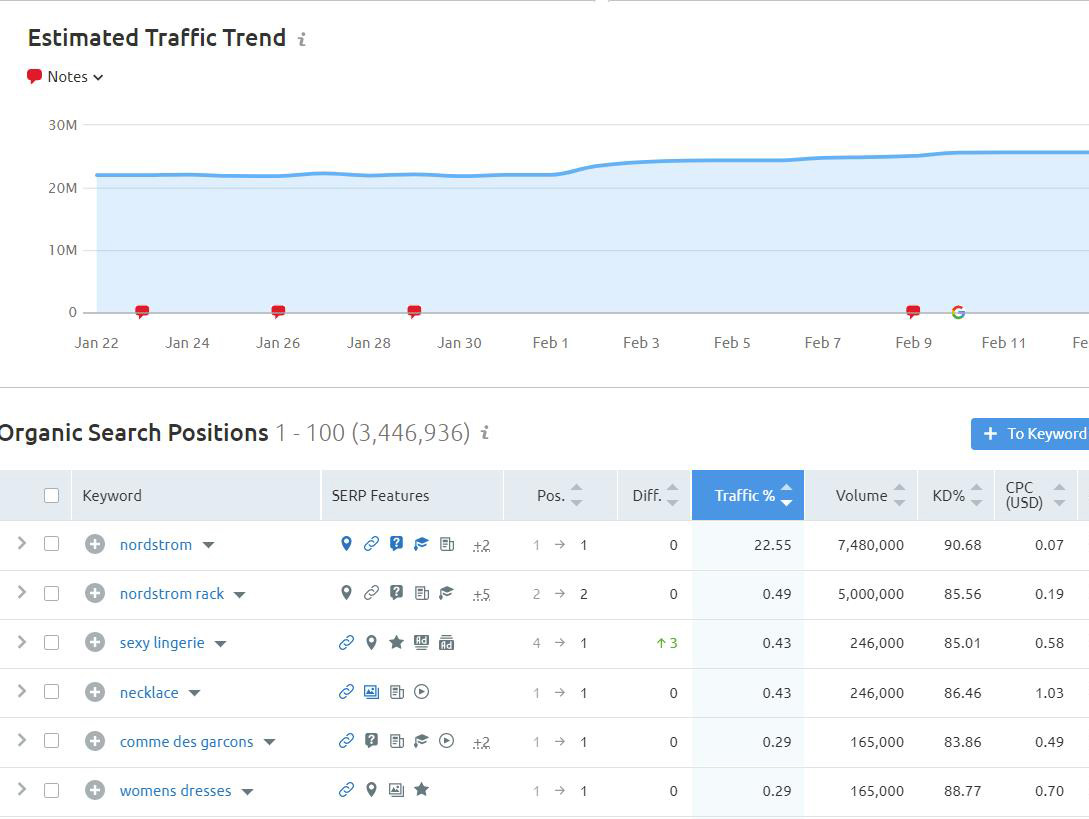Expand the nordstrom row details chevron
Viewport: 1089px width, 819px height.
tap(21, 543)
